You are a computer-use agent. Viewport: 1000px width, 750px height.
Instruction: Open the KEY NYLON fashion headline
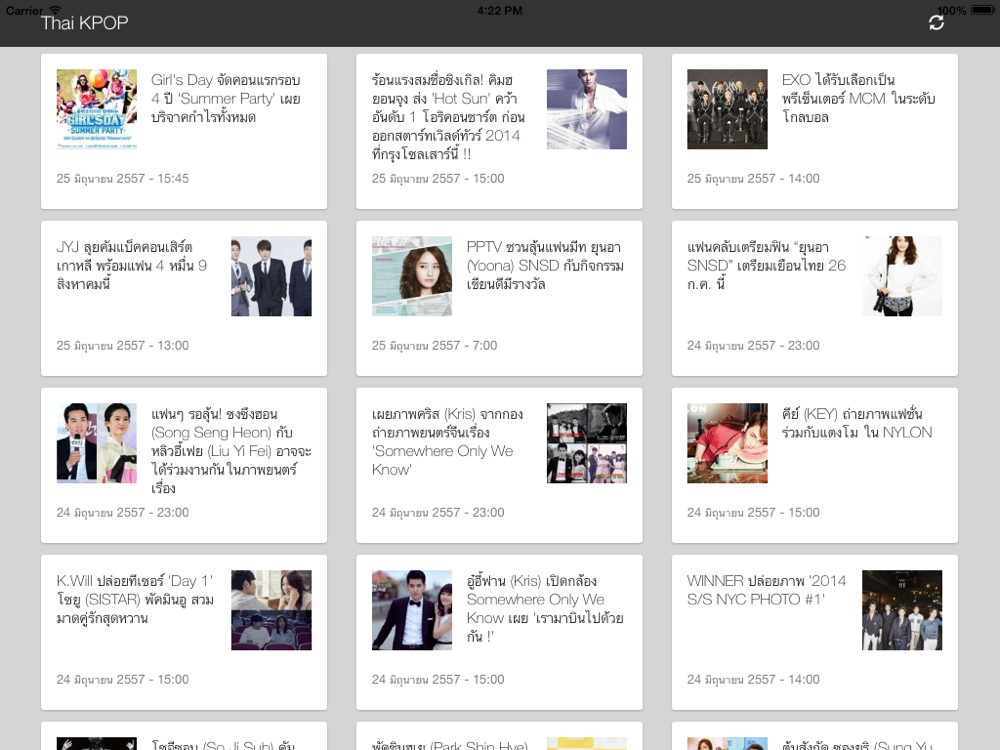point(857,423)
